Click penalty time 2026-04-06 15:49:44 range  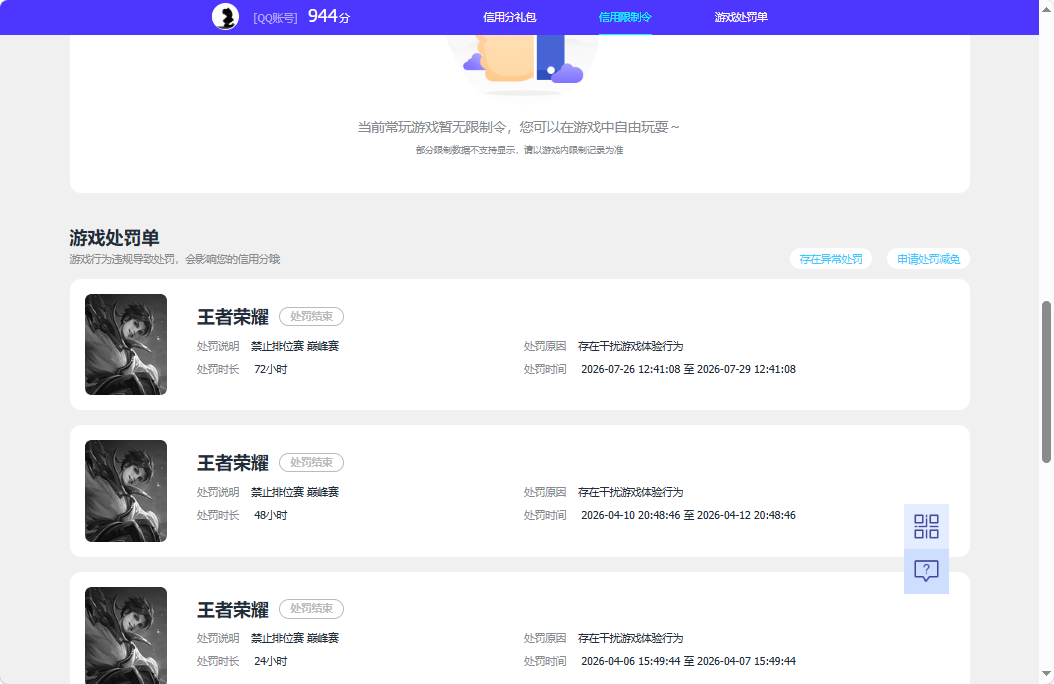688,661
